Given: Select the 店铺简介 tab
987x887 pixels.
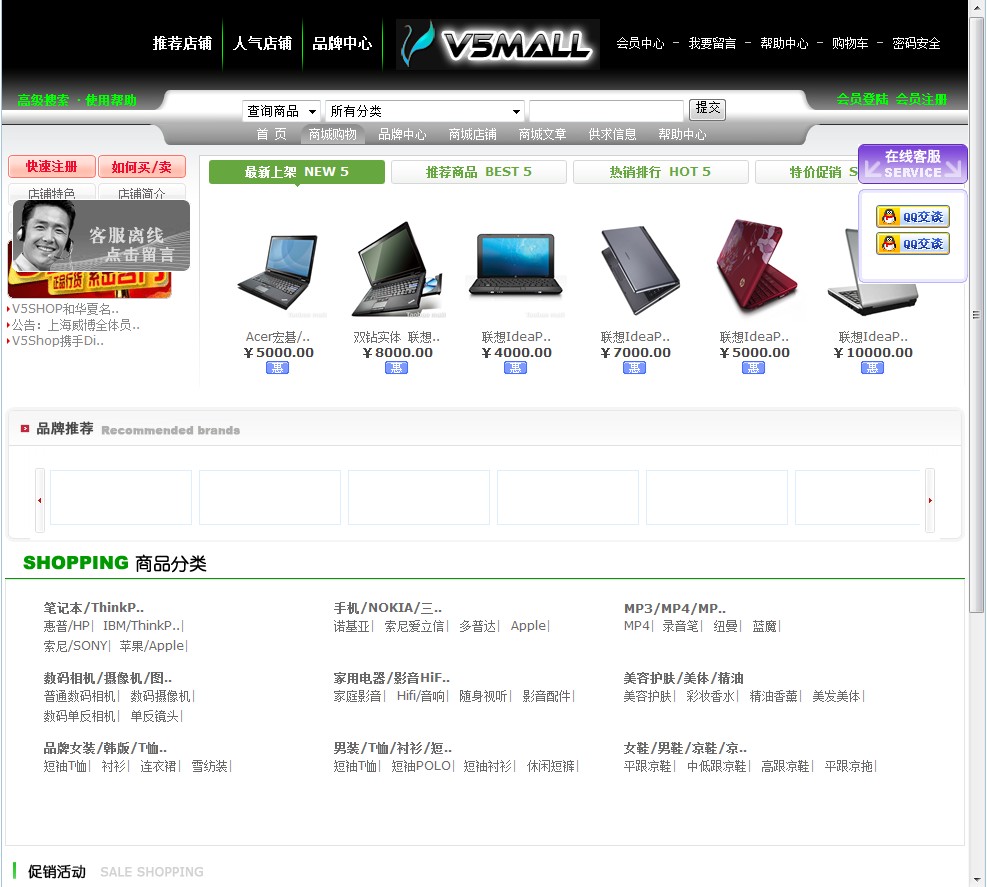Looking at the screenshot, I should [142, 193].
